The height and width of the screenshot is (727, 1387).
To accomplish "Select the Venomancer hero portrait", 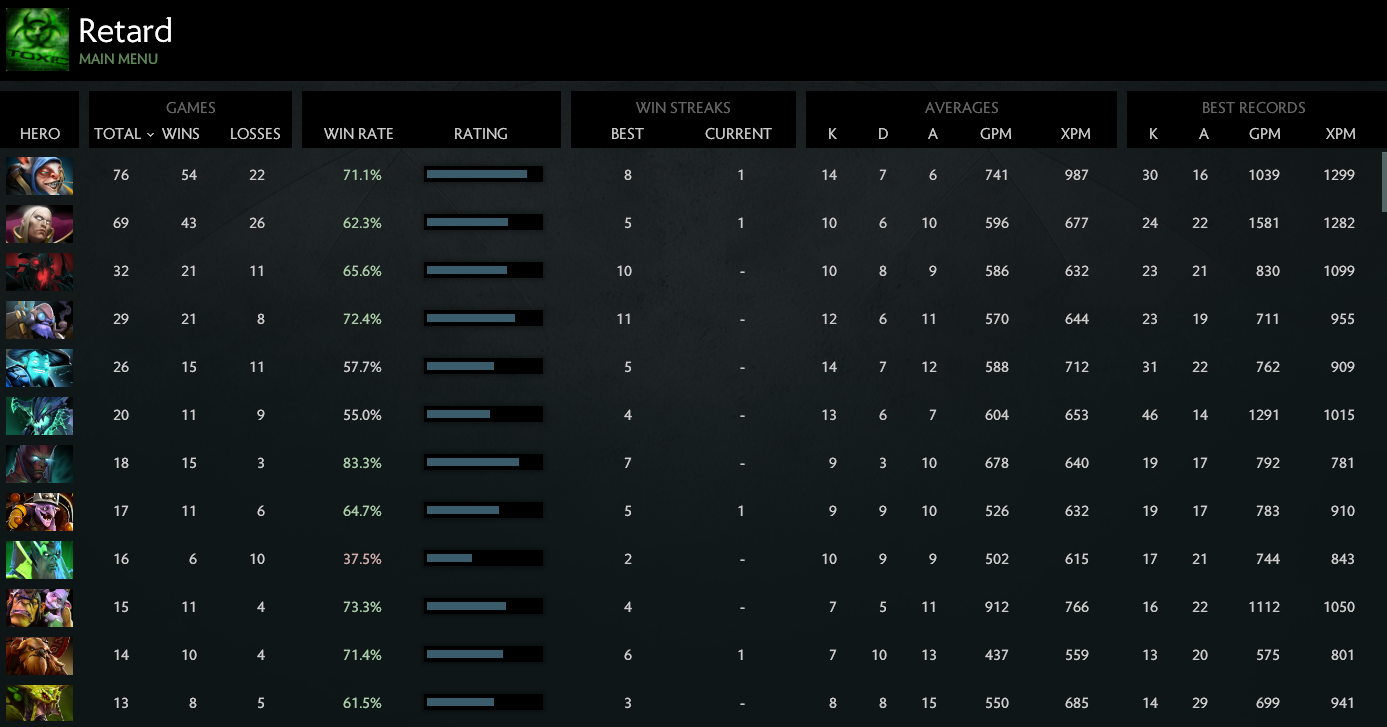I will (39, 702).
